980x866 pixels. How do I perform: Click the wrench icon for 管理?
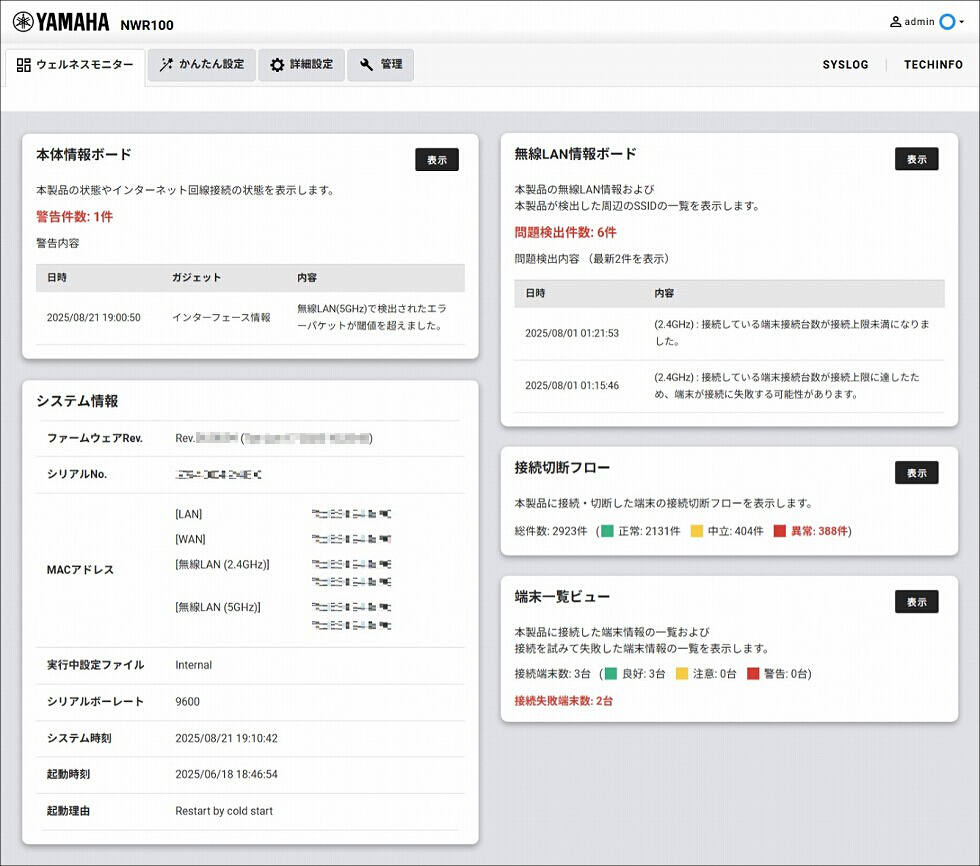click(366, 65)
